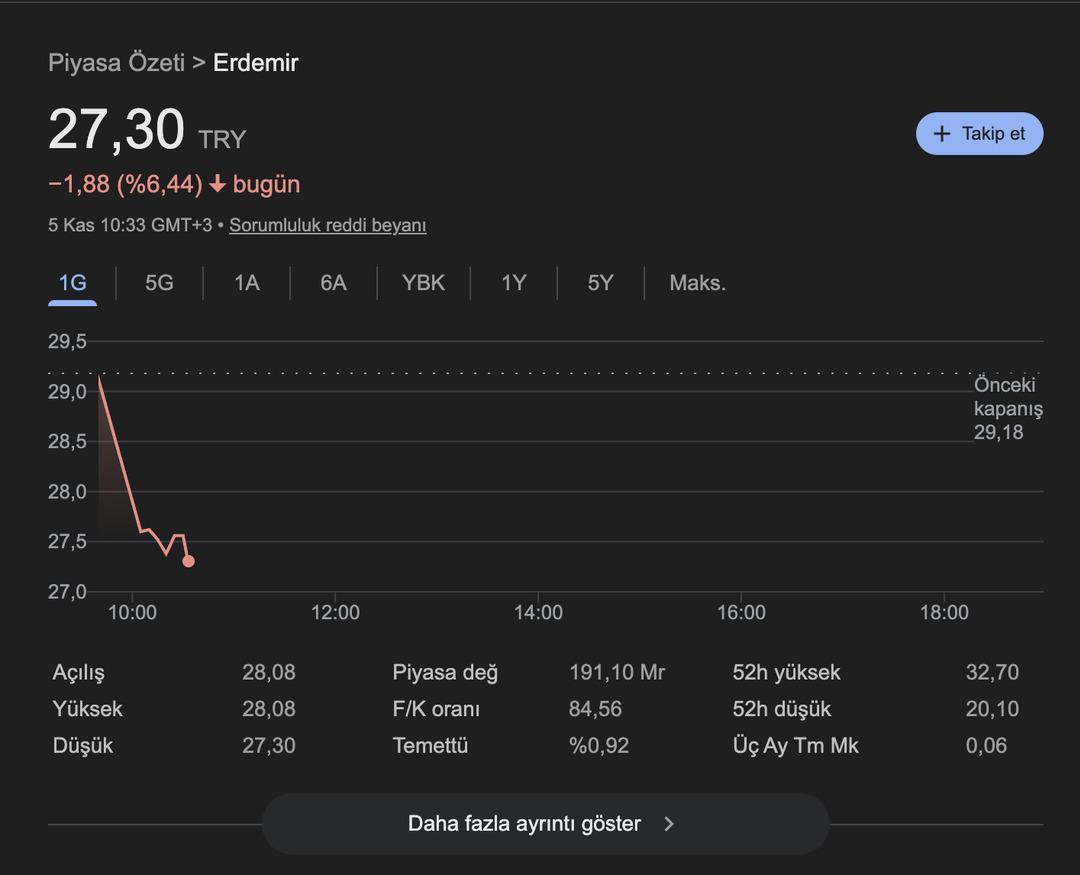Open the Sorumluluk reddi beyanı link
The image size is (1080, 875).
327,225
